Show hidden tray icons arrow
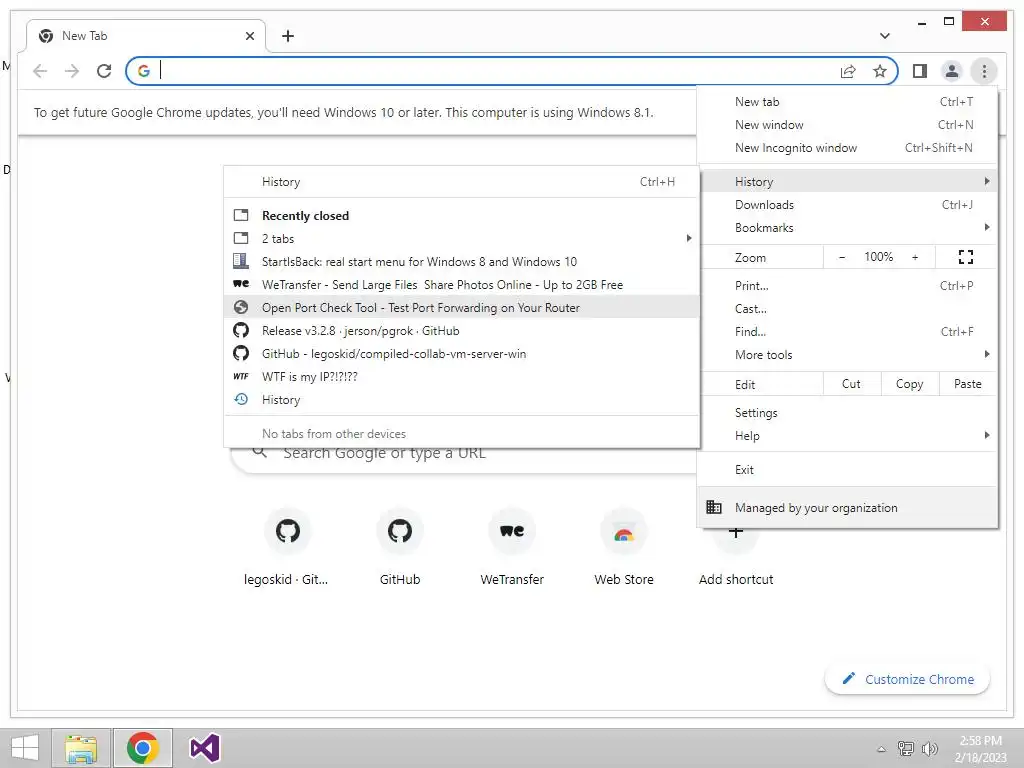 point(881,749)
